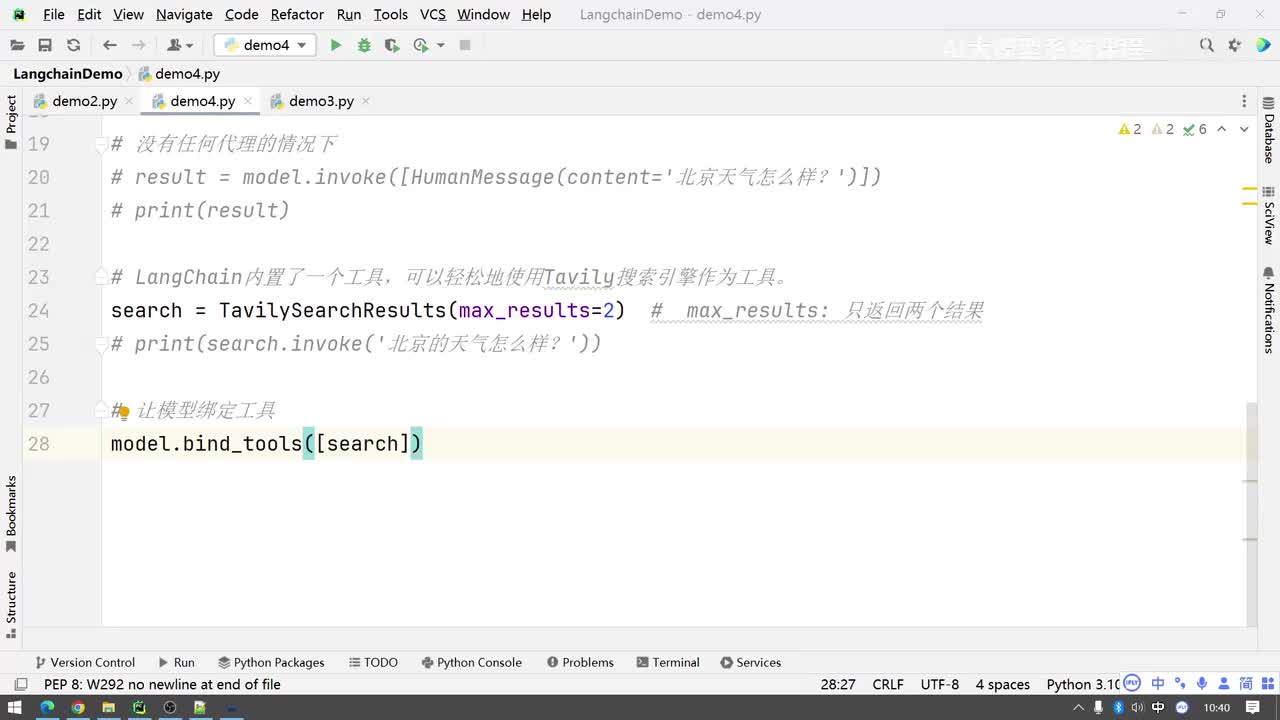Screen dimensions: 1280x720
Task: Open the Window menu
Action: pyautogui.click(x=483, y=14)
